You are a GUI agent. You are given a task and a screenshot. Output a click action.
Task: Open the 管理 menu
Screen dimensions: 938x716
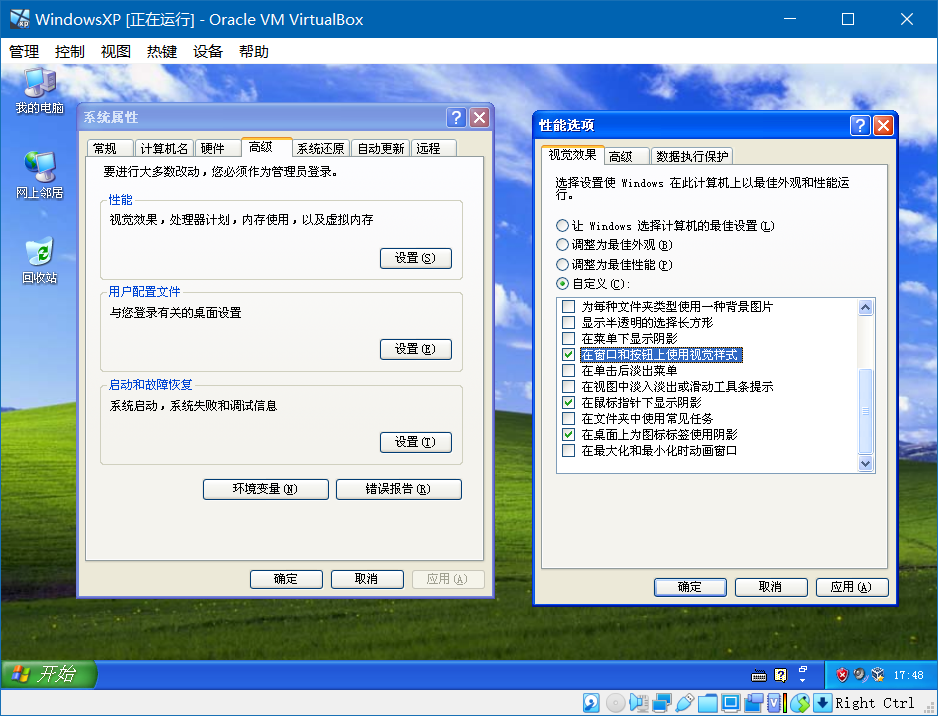coord(24,52)
